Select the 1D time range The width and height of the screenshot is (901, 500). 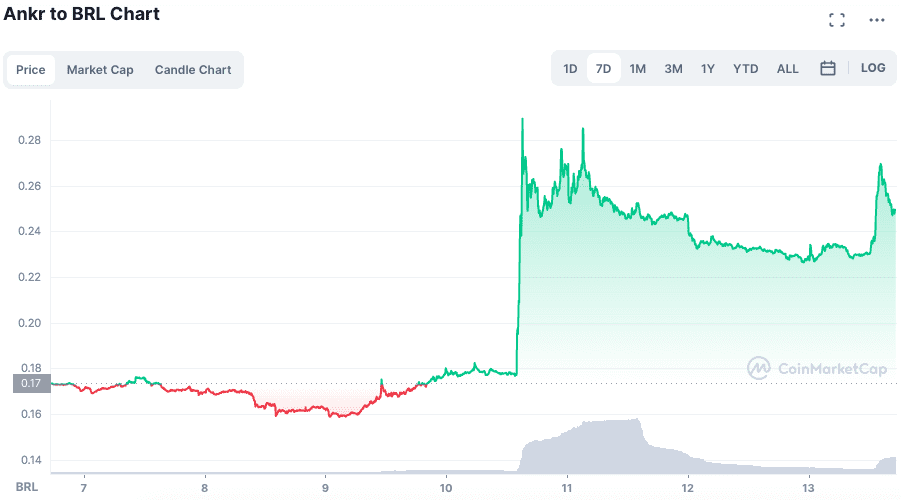tap(570, 69)
